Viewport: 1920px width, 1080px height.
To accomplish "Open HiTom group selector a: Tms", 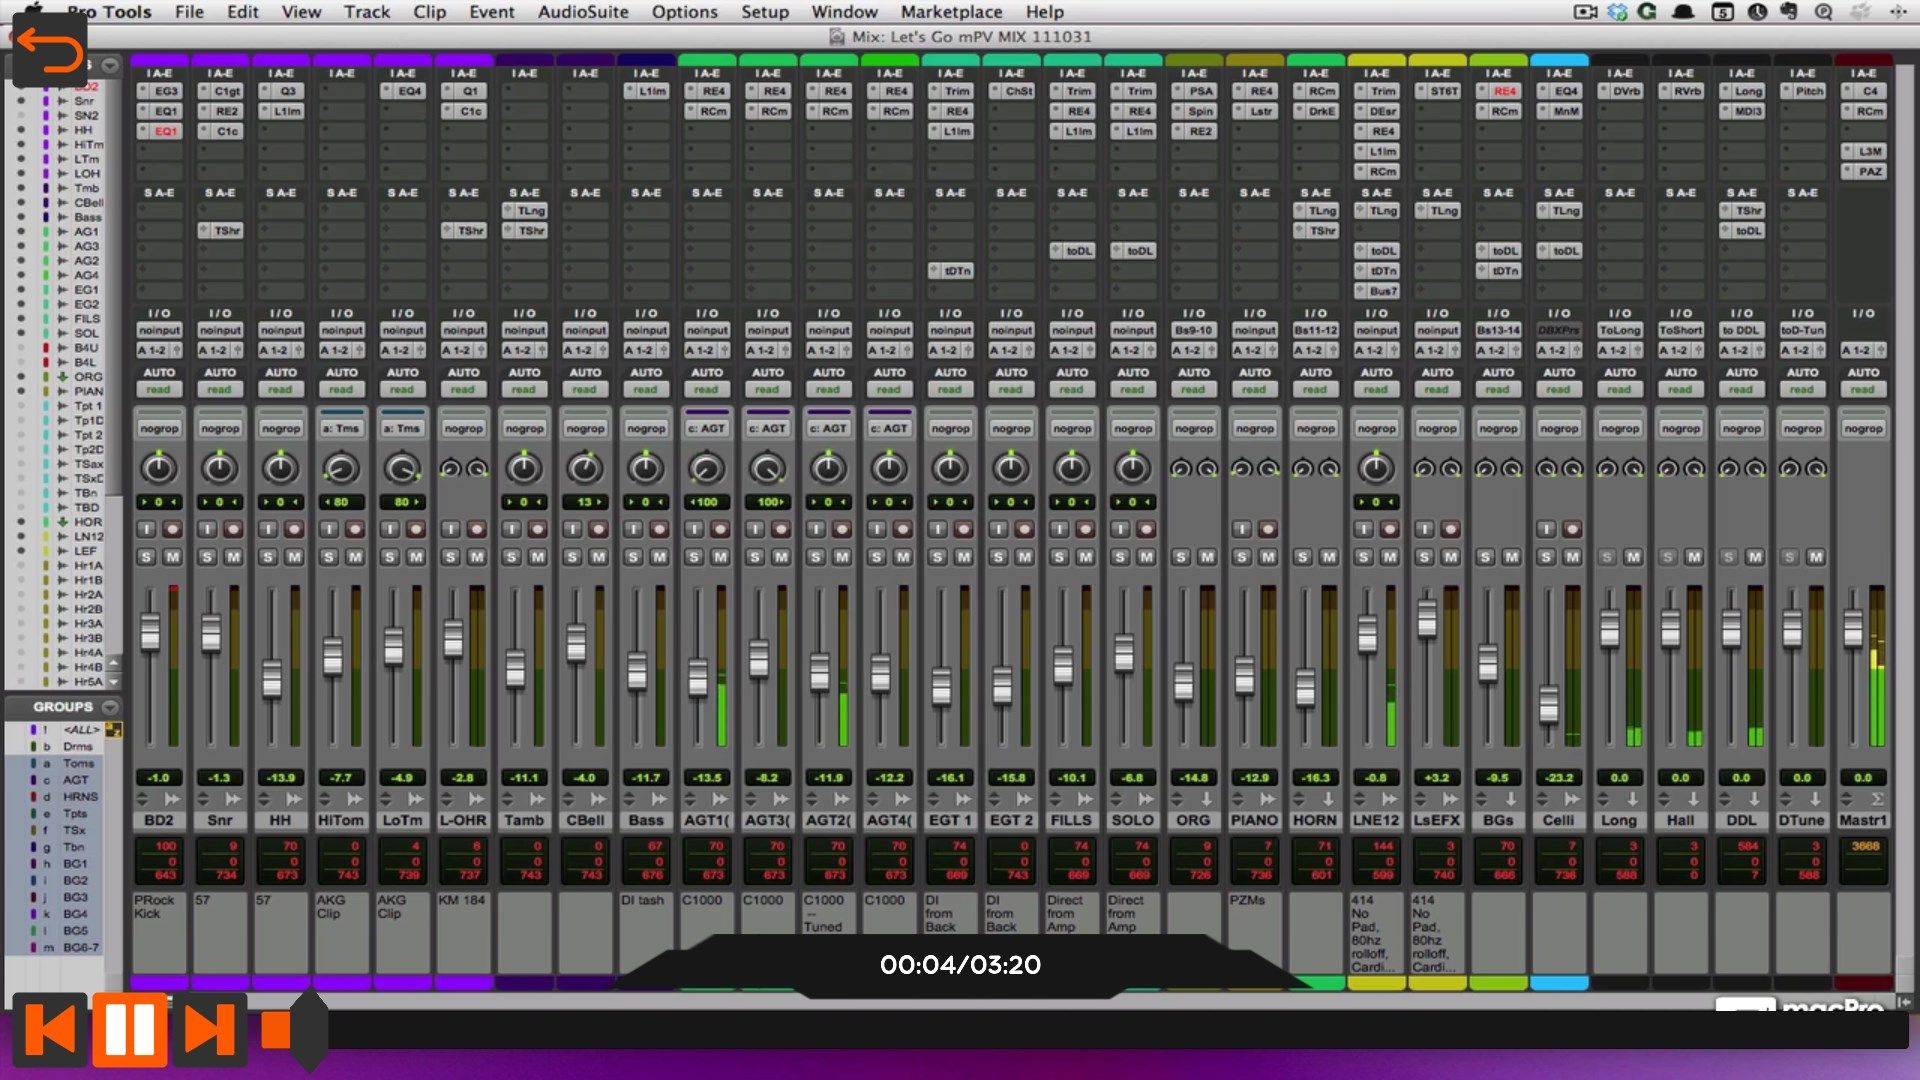I will [341, 428].
